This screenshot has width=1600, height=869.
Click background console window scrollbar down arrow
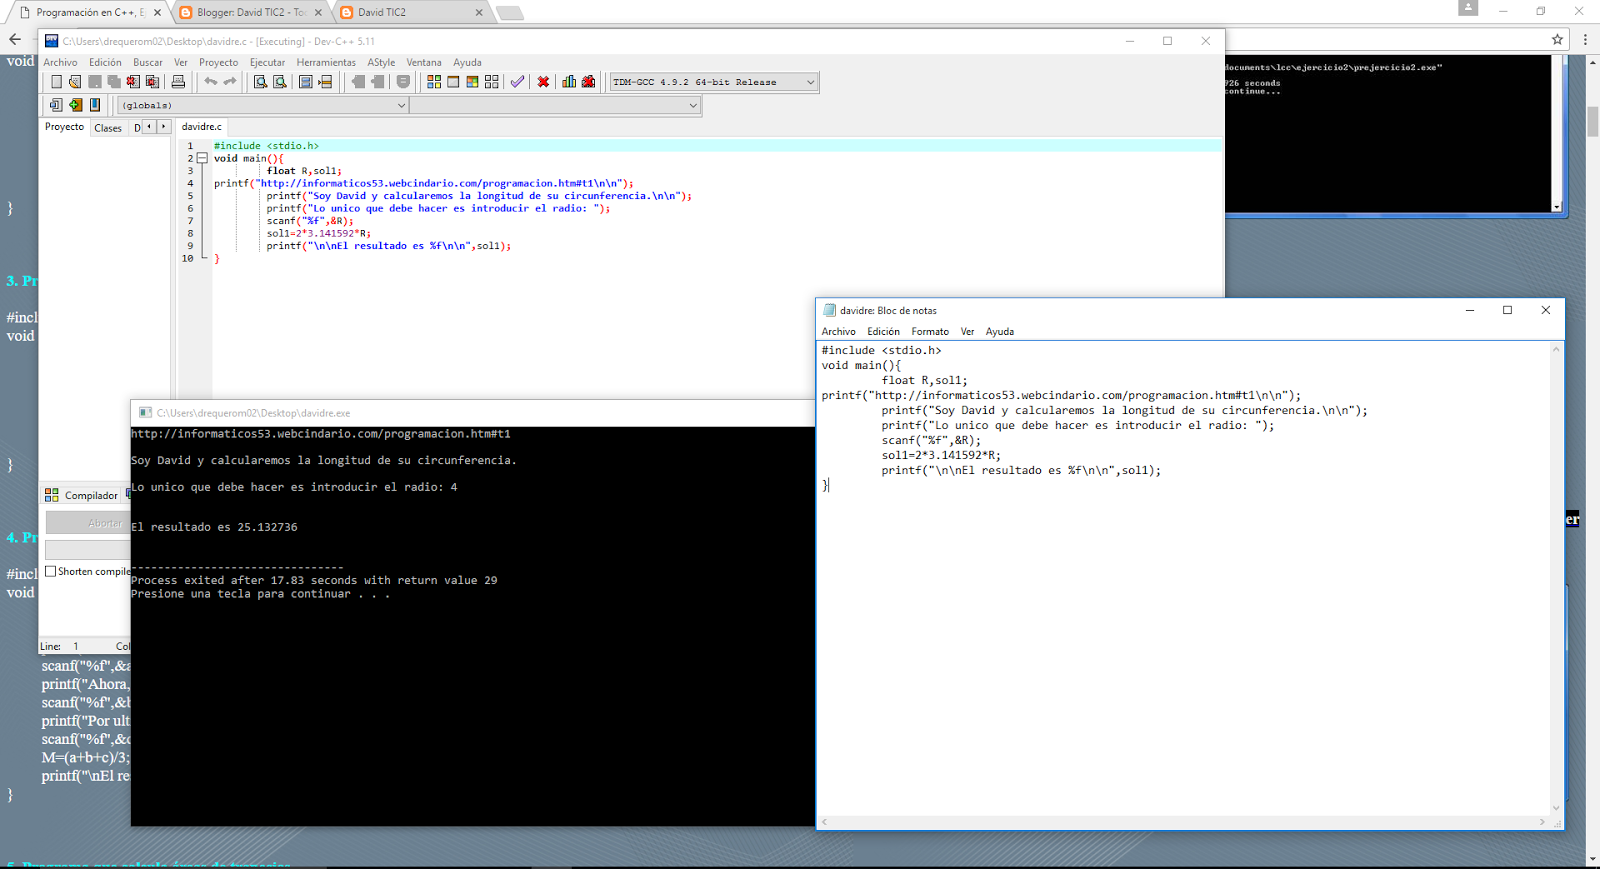[x=1557, y=207]
